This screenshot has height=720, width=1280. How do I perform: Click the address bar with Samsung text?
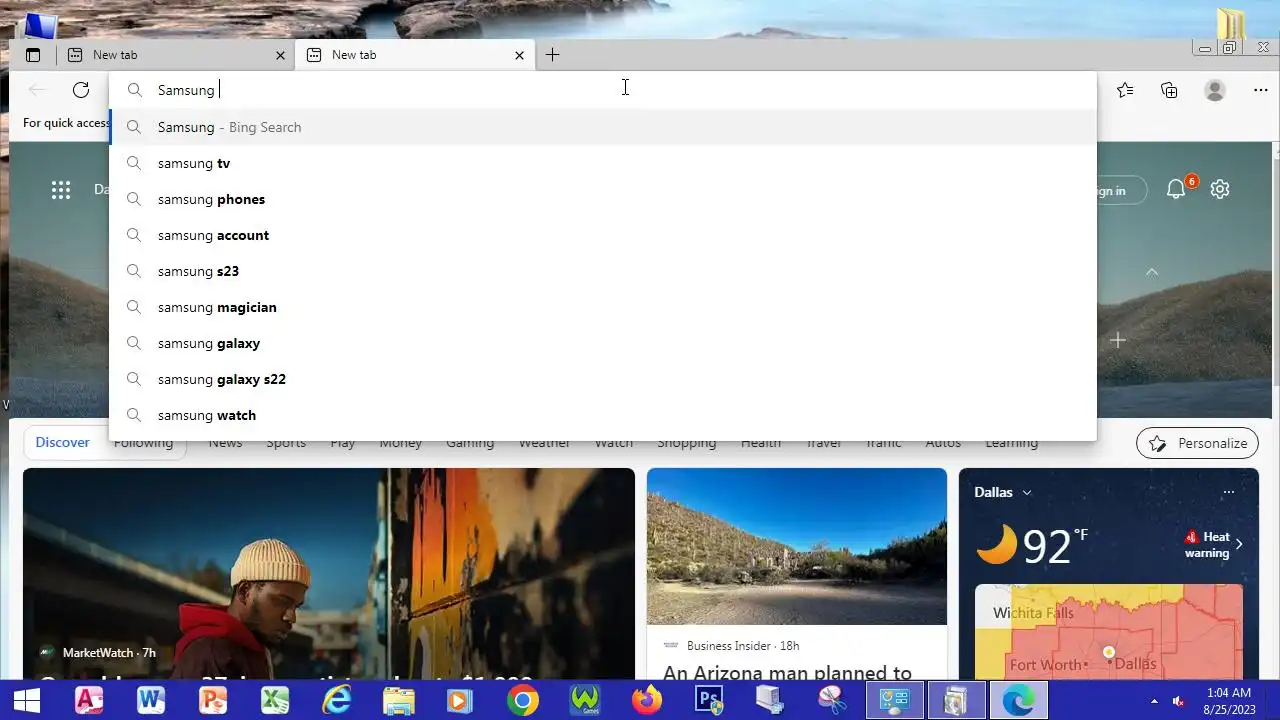pyautogui.click(x=603, y=90)
